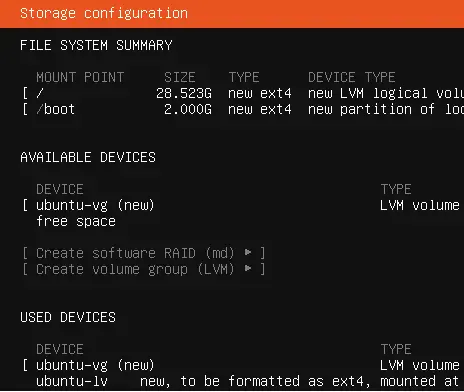
Task: Click new LVM logical volume device type
Action: coord(386,93)
